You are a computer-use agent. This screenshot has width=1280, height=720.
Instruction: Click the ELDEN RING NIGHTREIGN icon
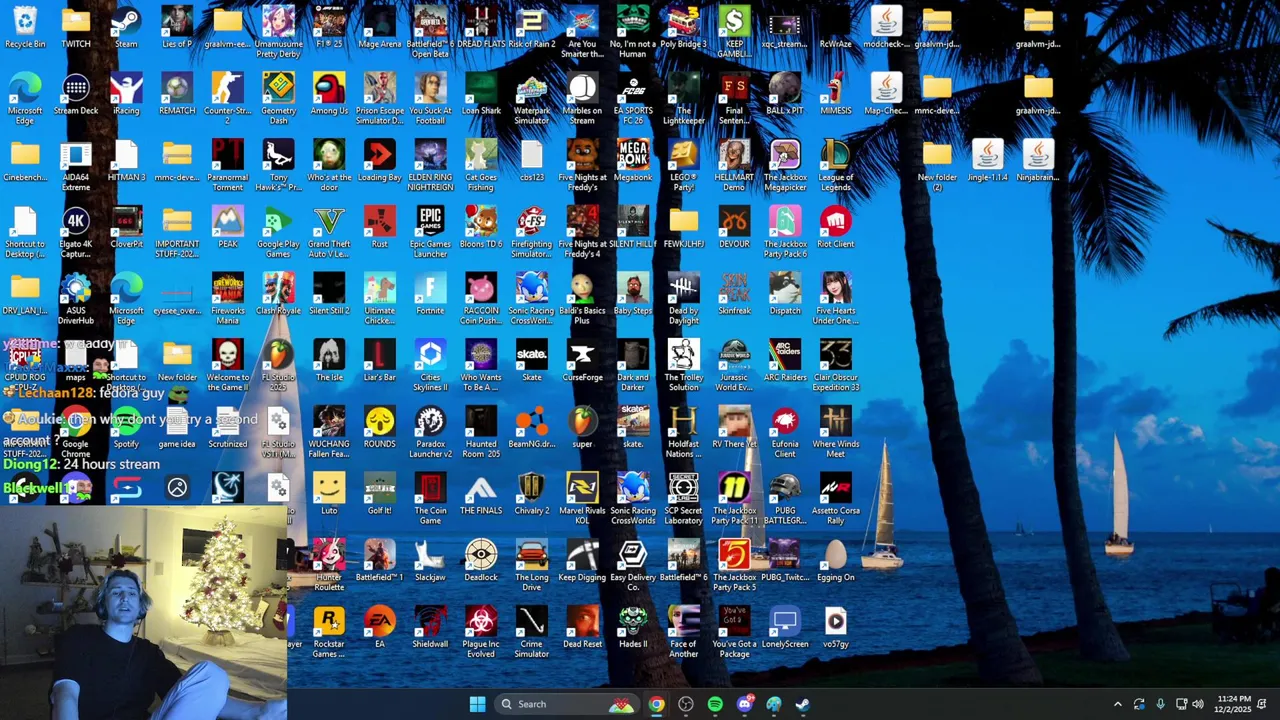click(430, 166)
